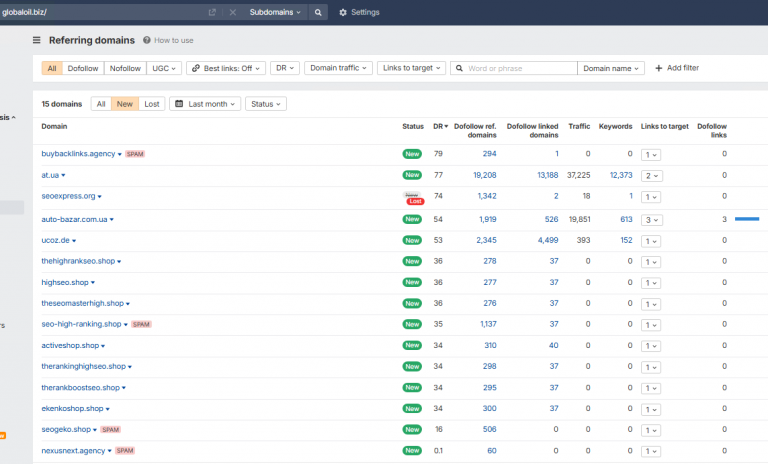Click the blue dofollow links bar for auto-bazar.com.ua

tap(747, 218)
